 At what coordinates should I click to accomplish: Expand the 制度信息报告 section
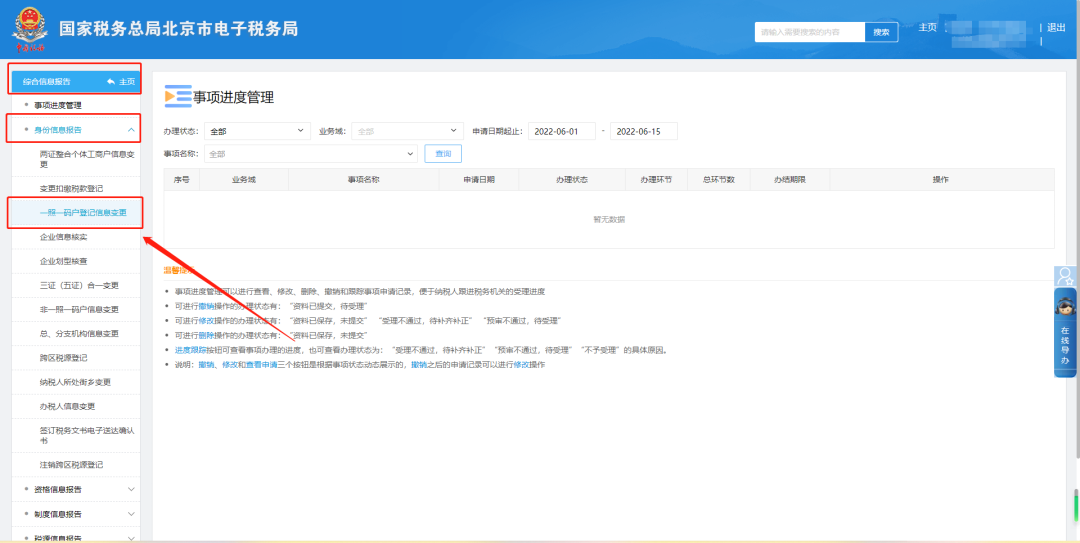(131, 514)
